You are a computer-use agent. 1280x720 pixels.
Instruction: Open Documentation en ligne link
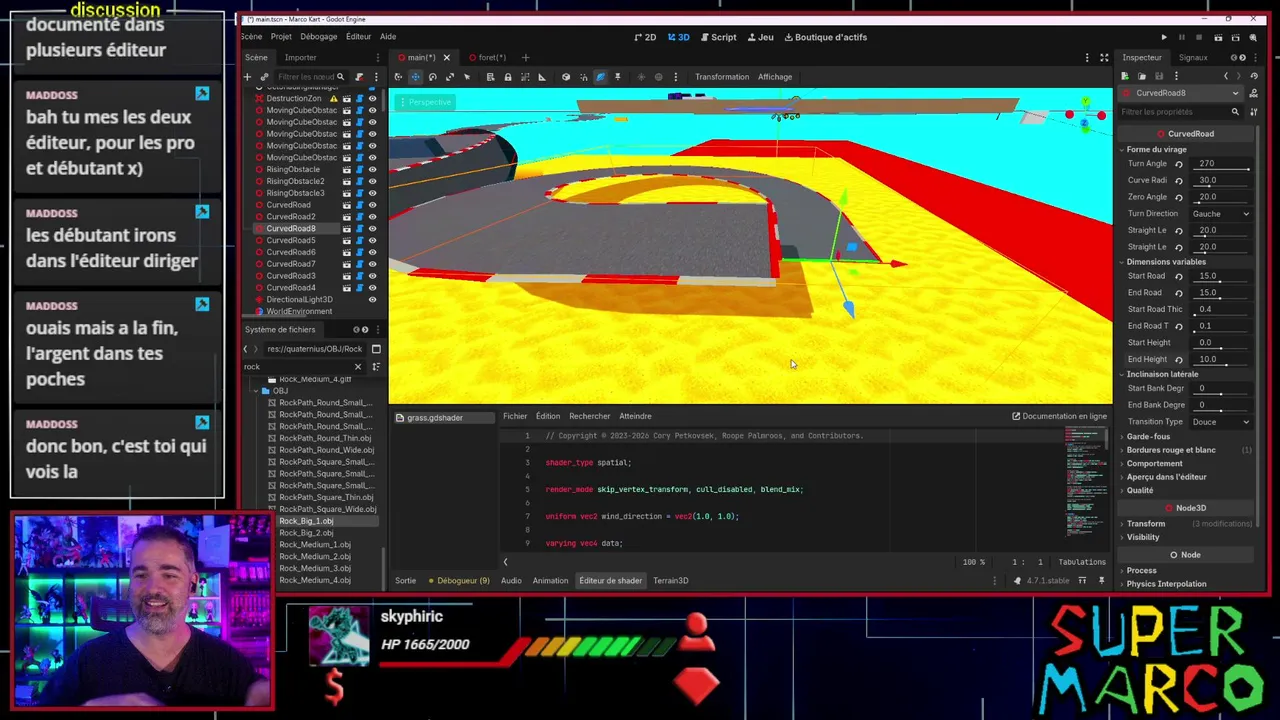click(x=1059, y=417)
